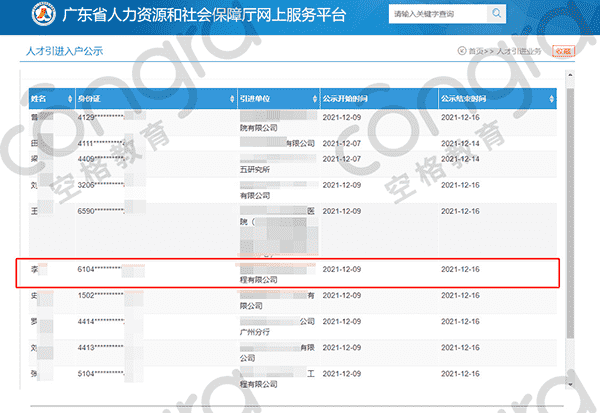Sort by 引进单位 column arrow
Screen dimensions: 600x413
(315, 99)
